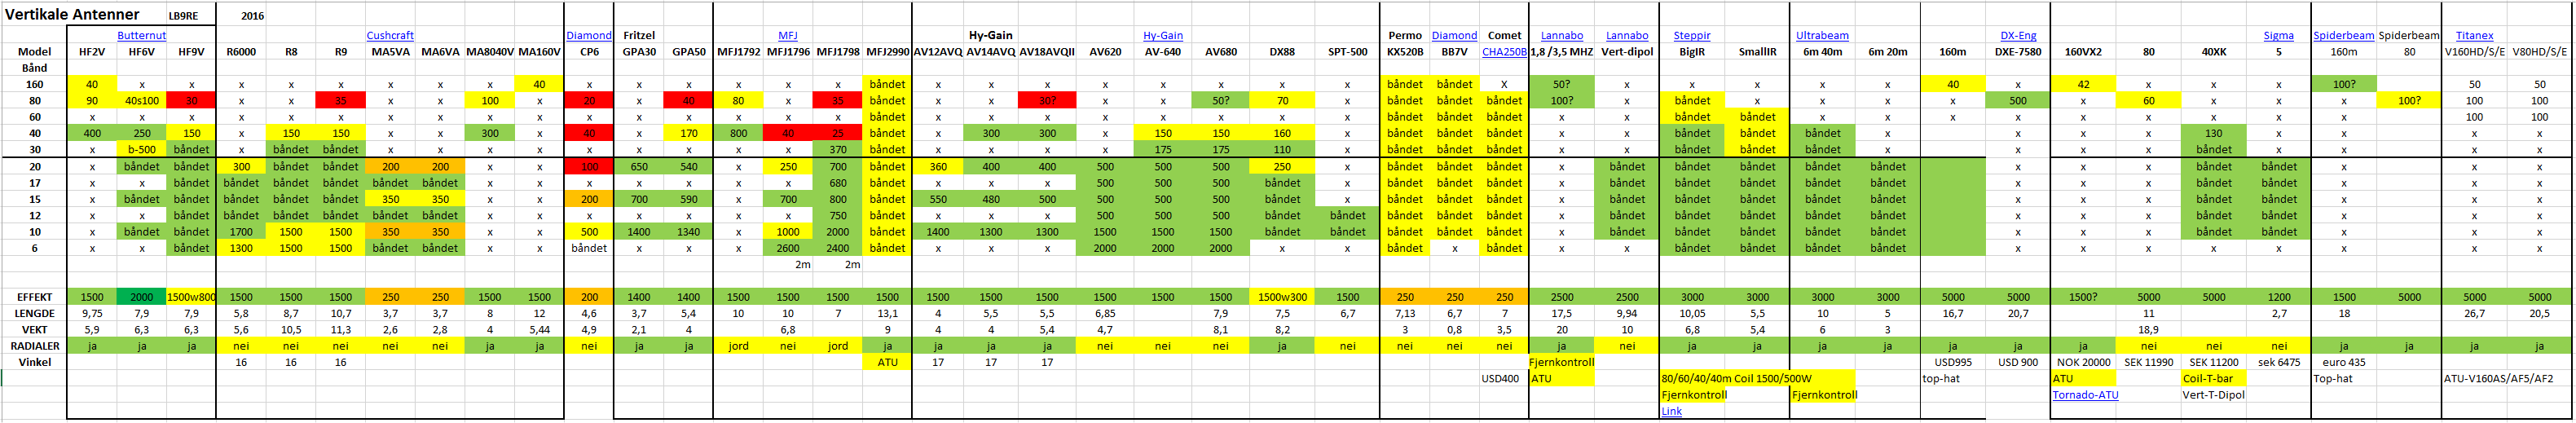Select the 'b-500' cell under HF6V

tap(141, 150)
